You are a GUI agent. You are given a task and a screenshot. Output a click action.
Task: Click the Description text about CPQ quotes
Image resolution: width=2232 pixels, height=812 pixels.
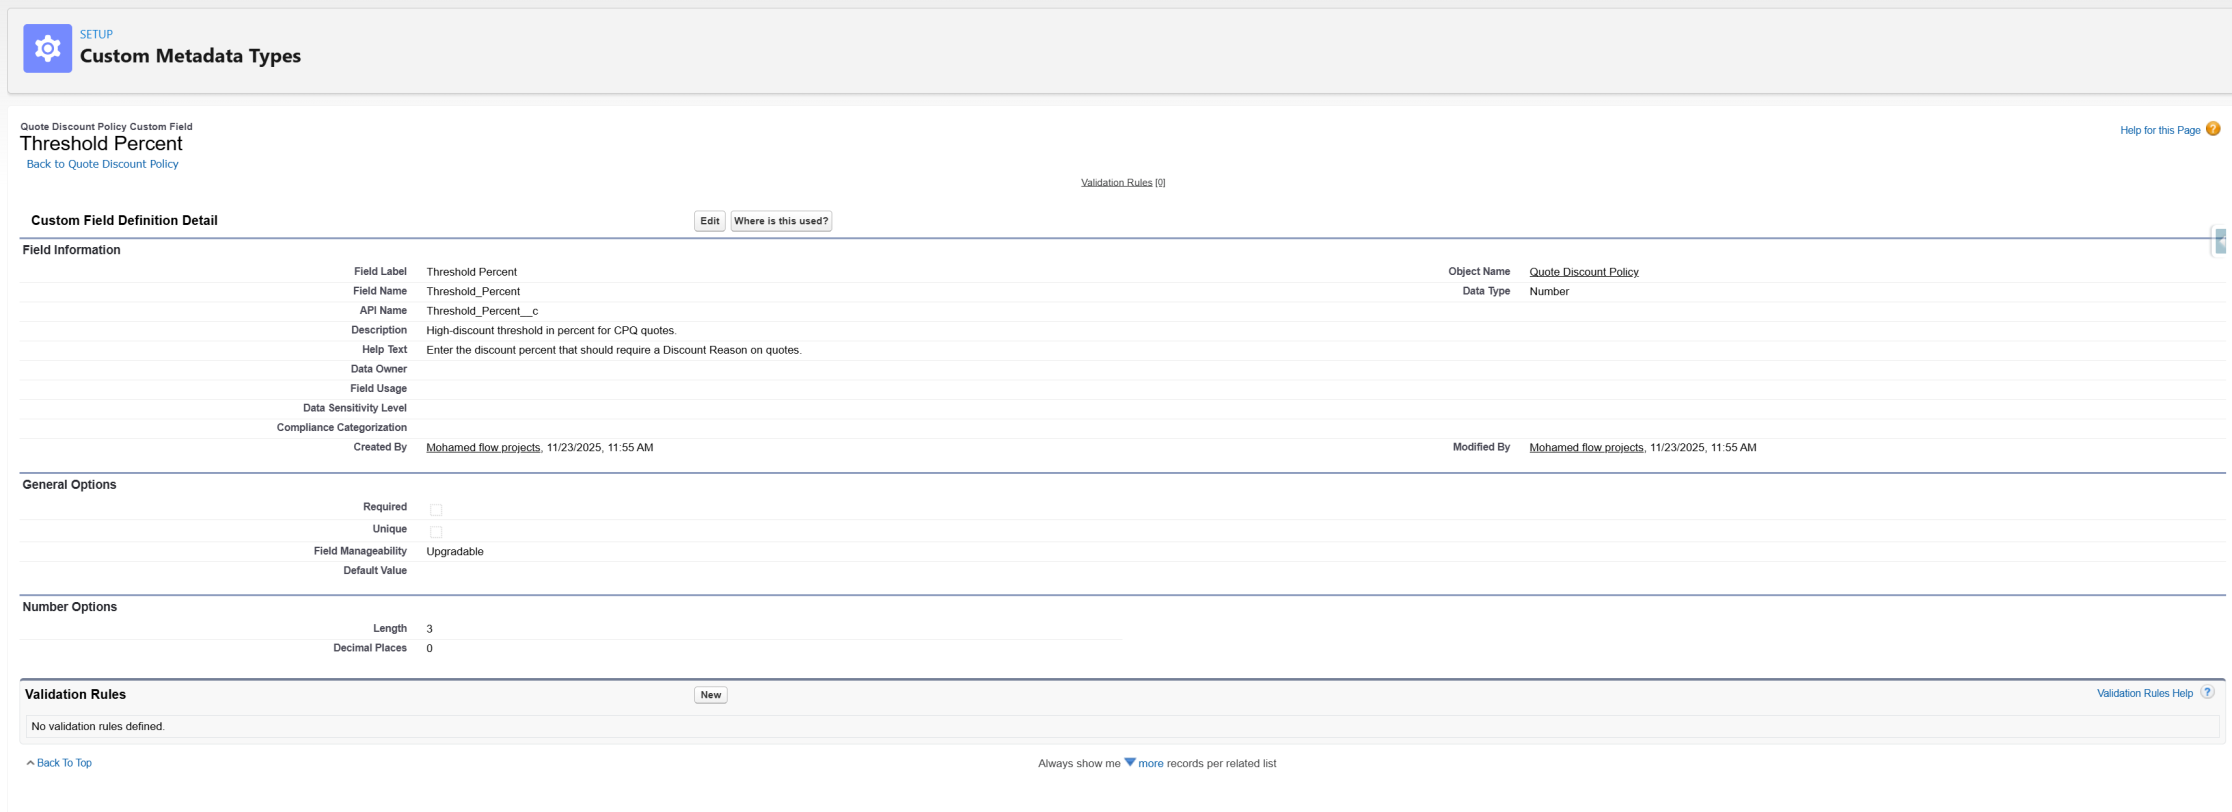click(551, 331)
